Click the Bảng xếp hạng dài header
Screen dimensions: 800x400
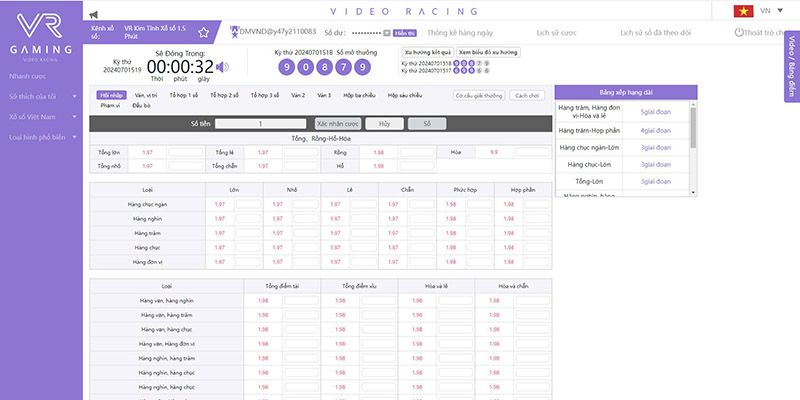coord(626,92)
